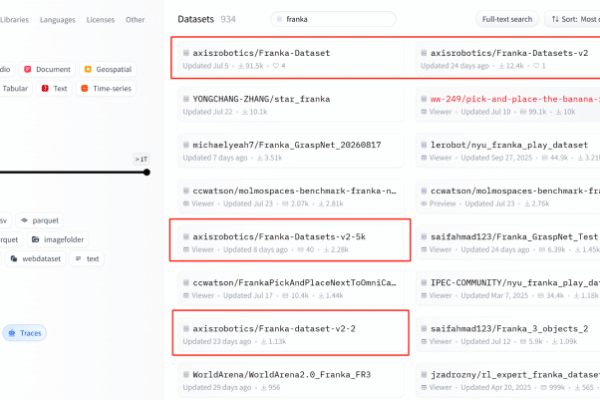Toggle the Document modality filter
This screenshot has height=400, width=600.
47,69
